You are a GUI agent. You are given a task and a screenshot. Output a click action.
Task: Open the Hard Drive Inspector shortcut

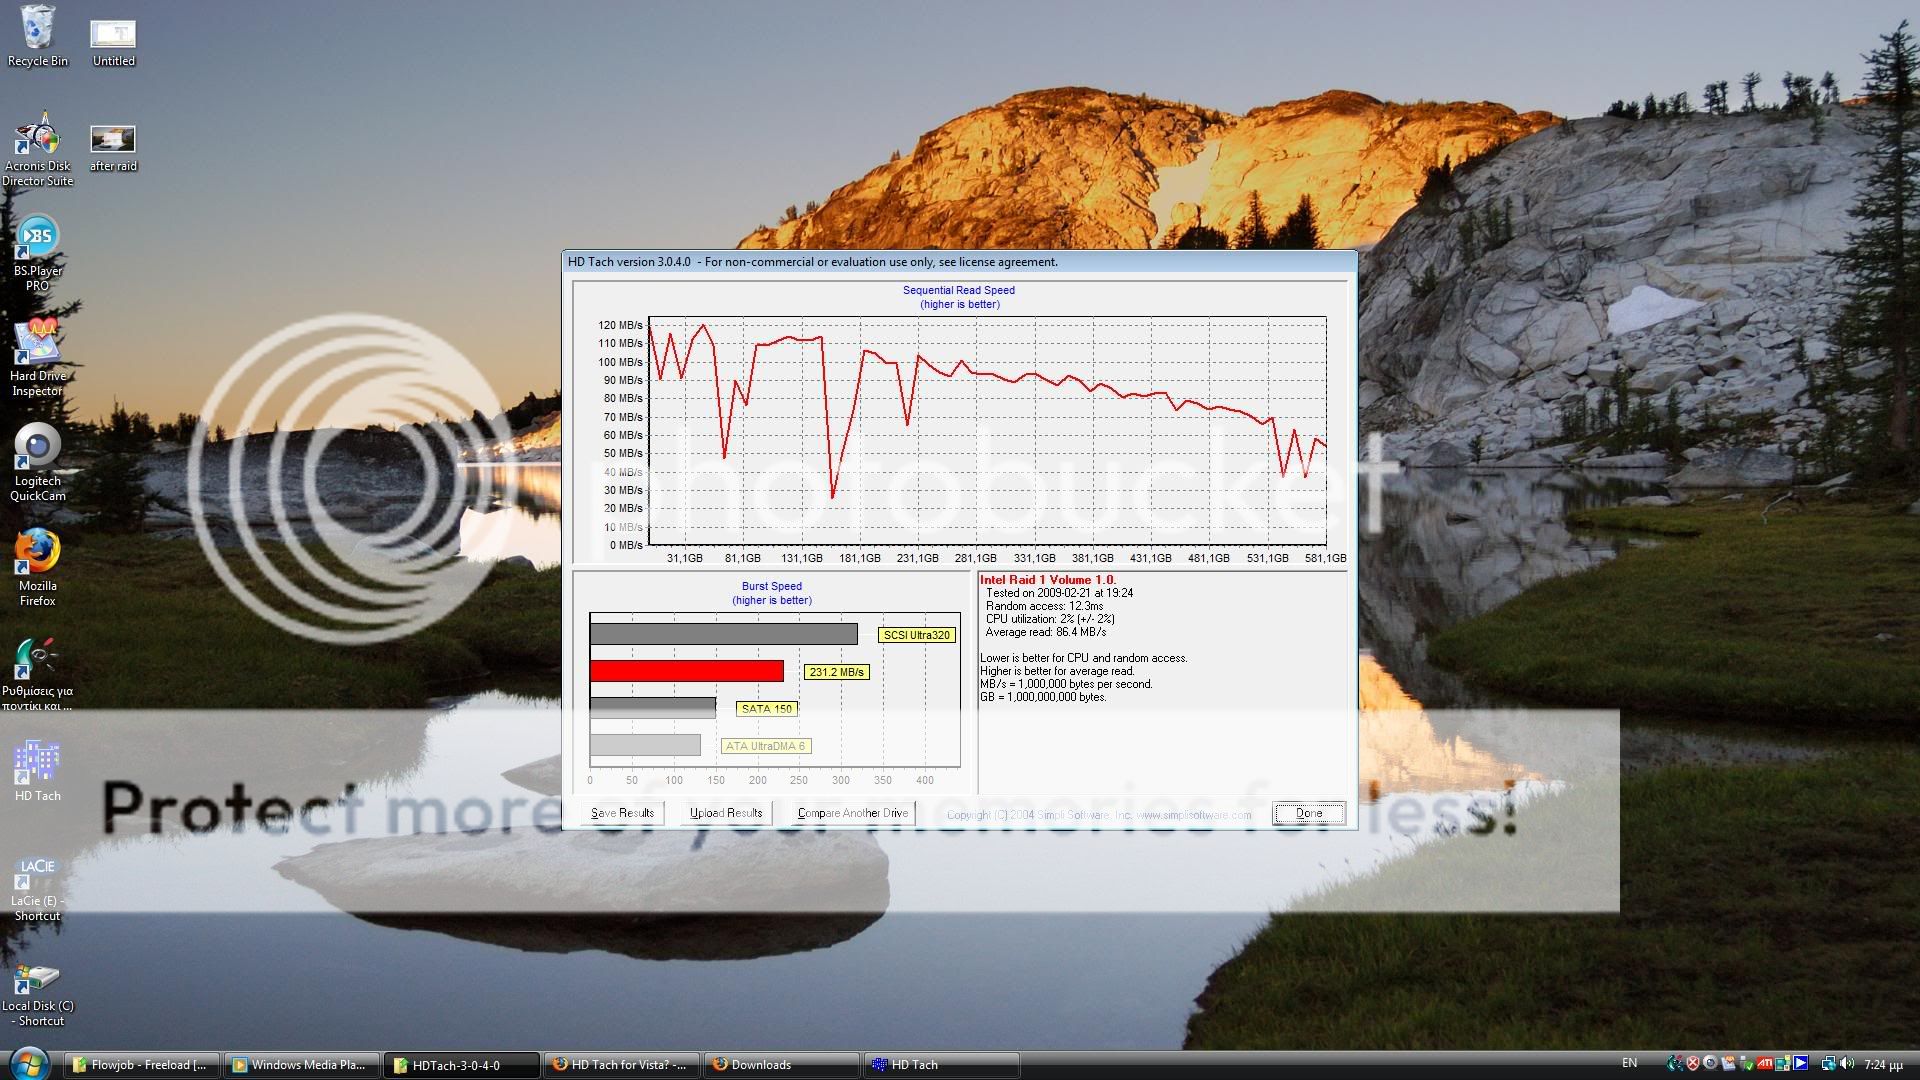click(38, 348)
